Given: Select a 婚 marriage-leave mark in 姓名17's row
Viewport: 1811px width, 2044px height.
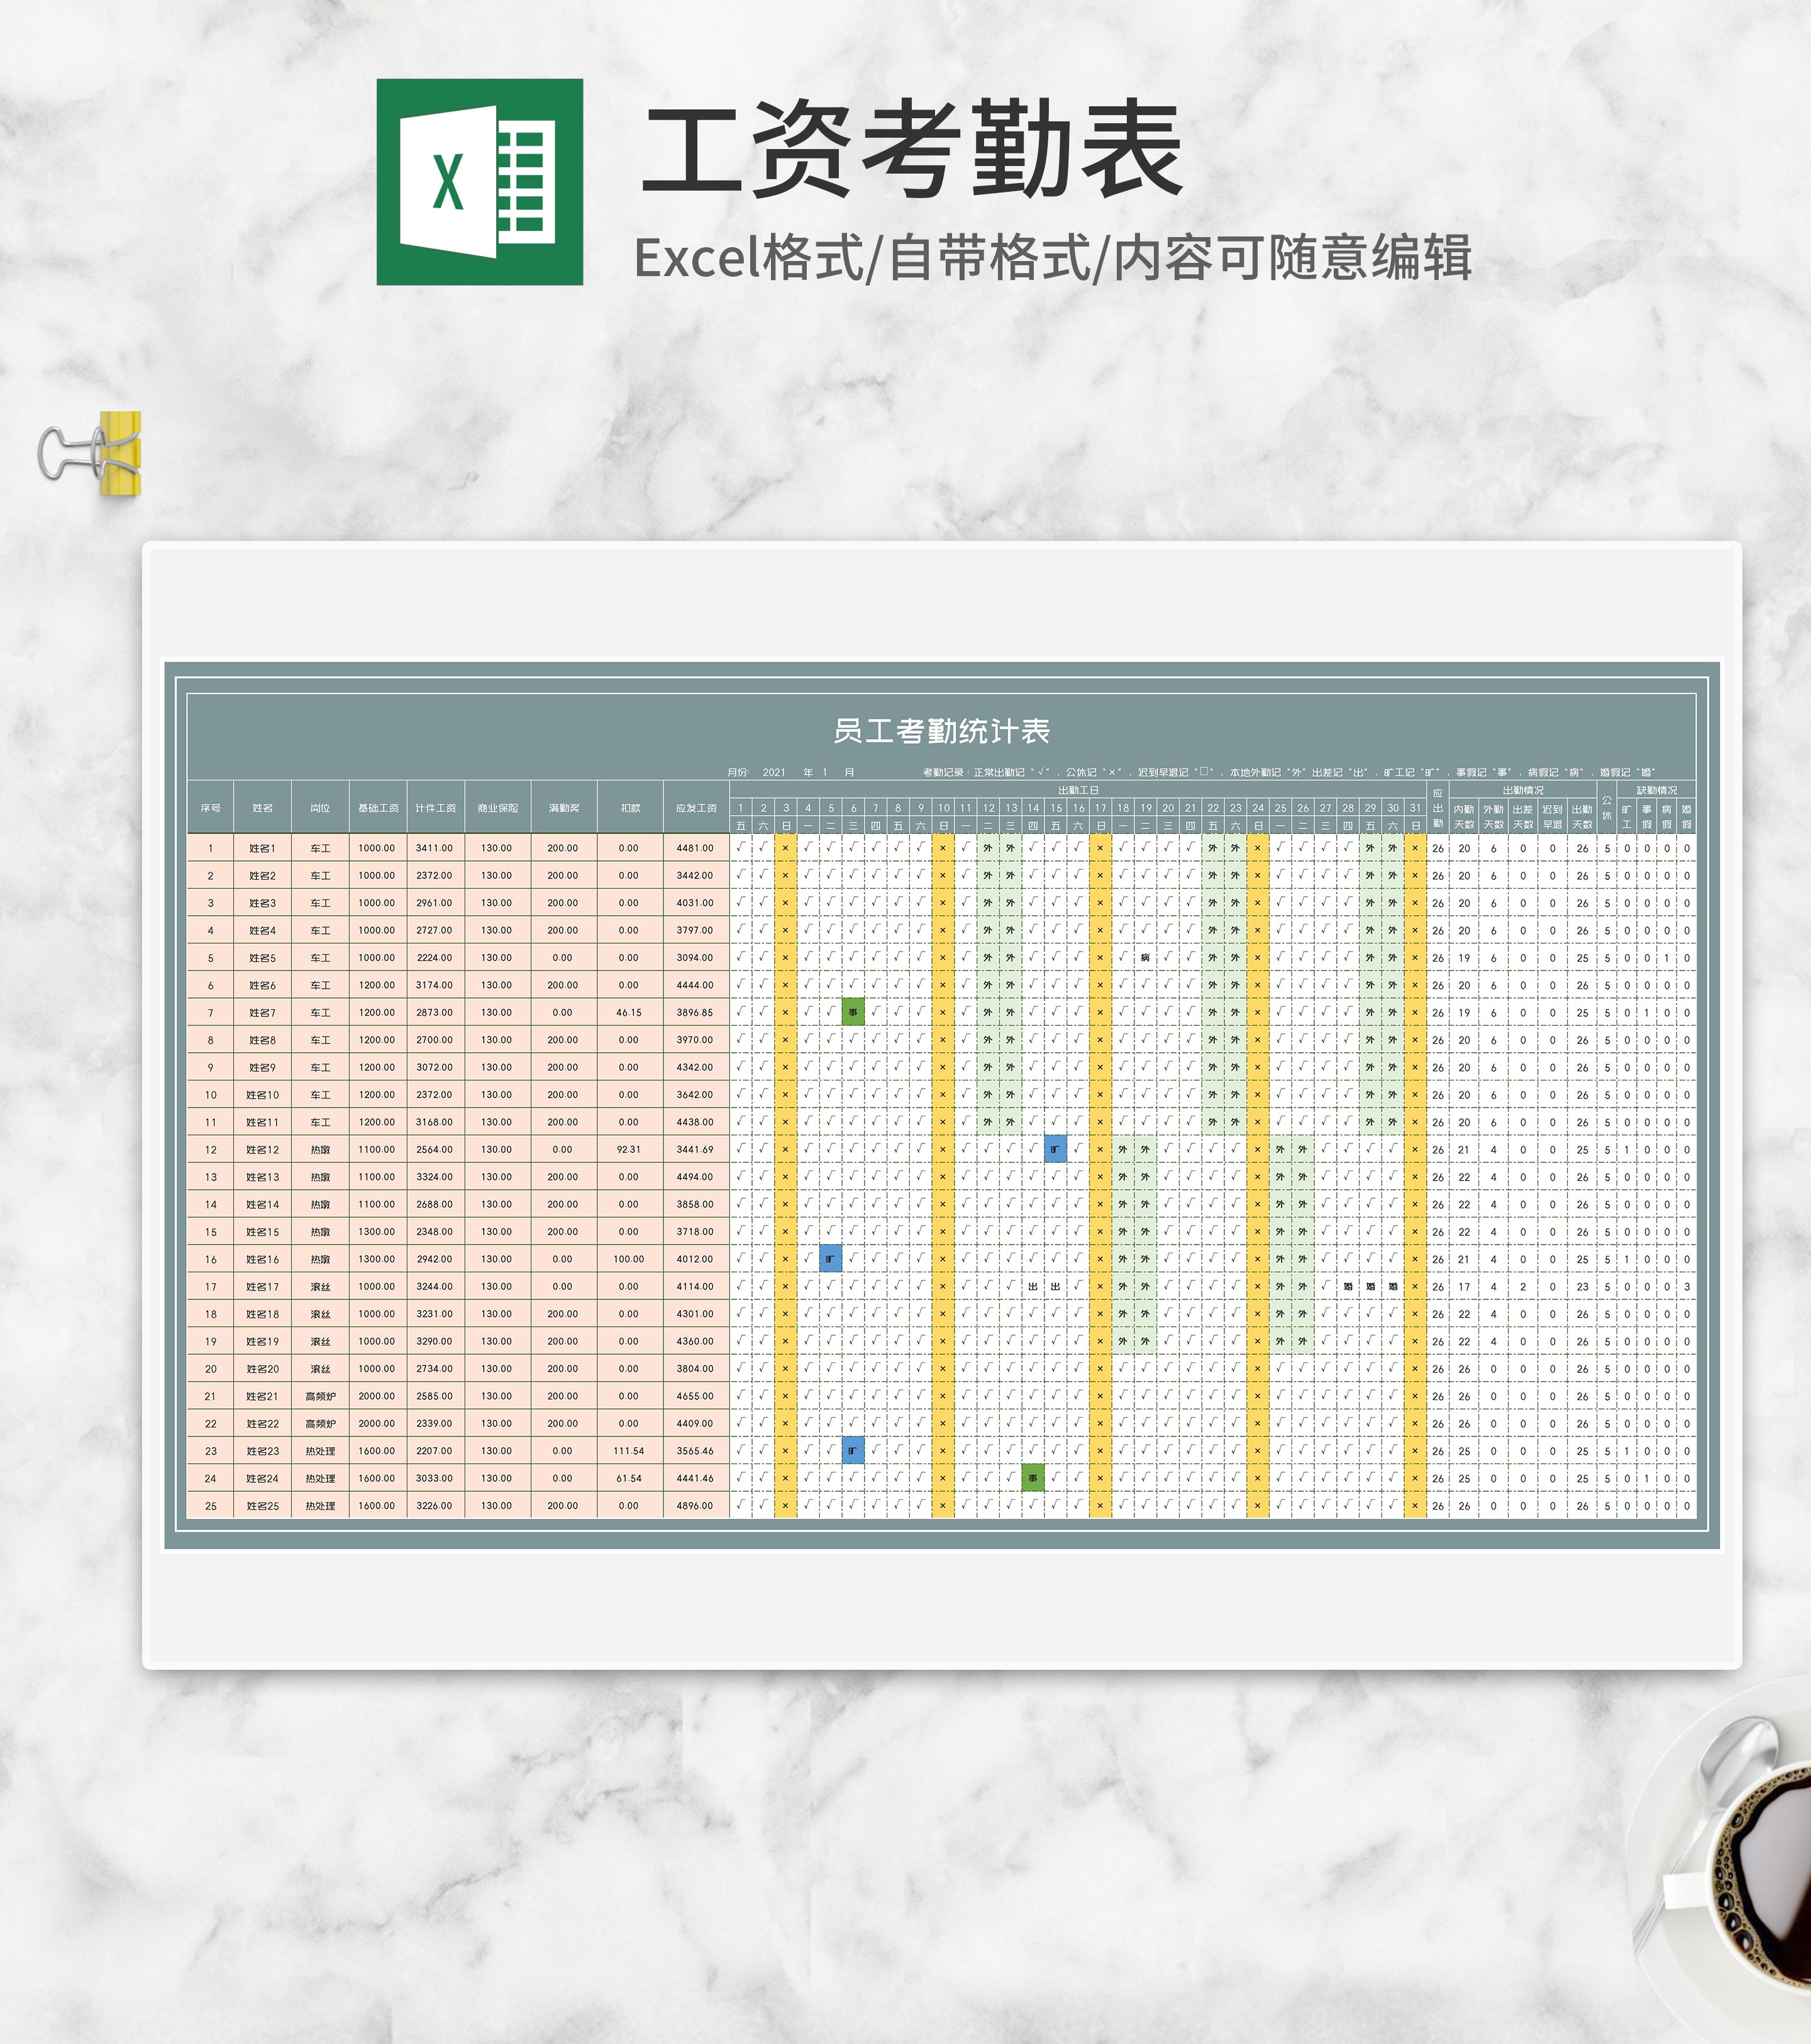Looking at the screenshot, I should (x=1353, y=1285).
